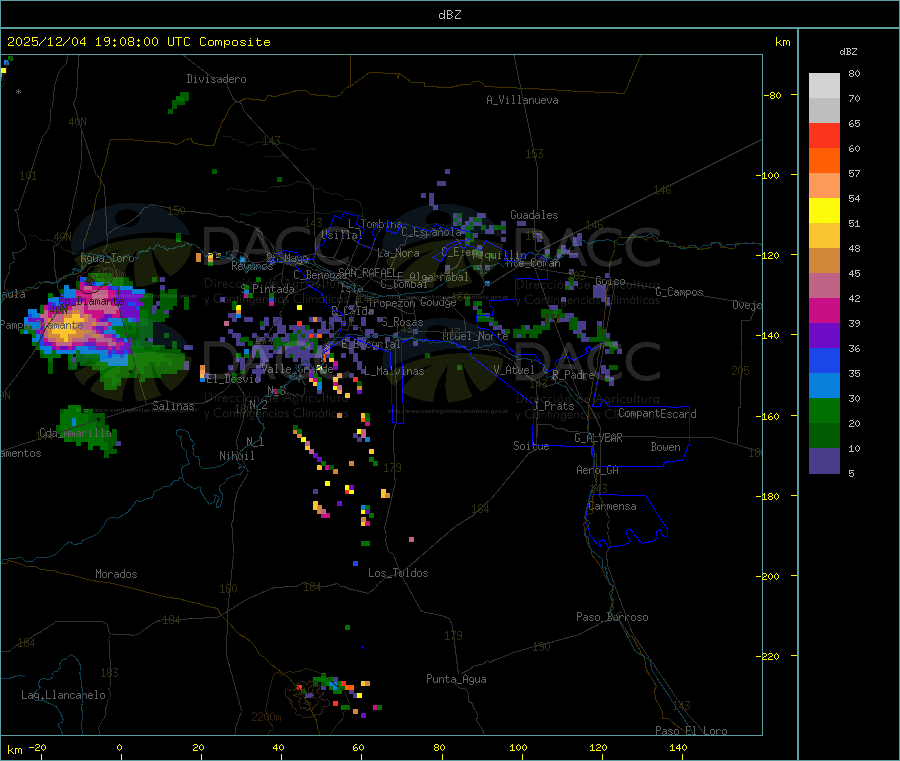Click the 'Guadales' locality label

[x=534, y=215]
